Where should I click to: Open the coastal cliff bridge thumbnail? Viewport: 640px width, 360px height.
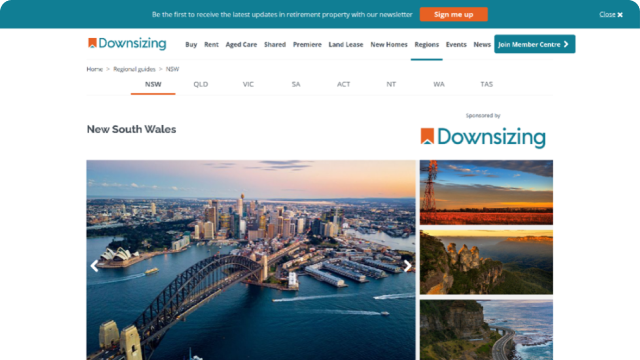(486, 330)
